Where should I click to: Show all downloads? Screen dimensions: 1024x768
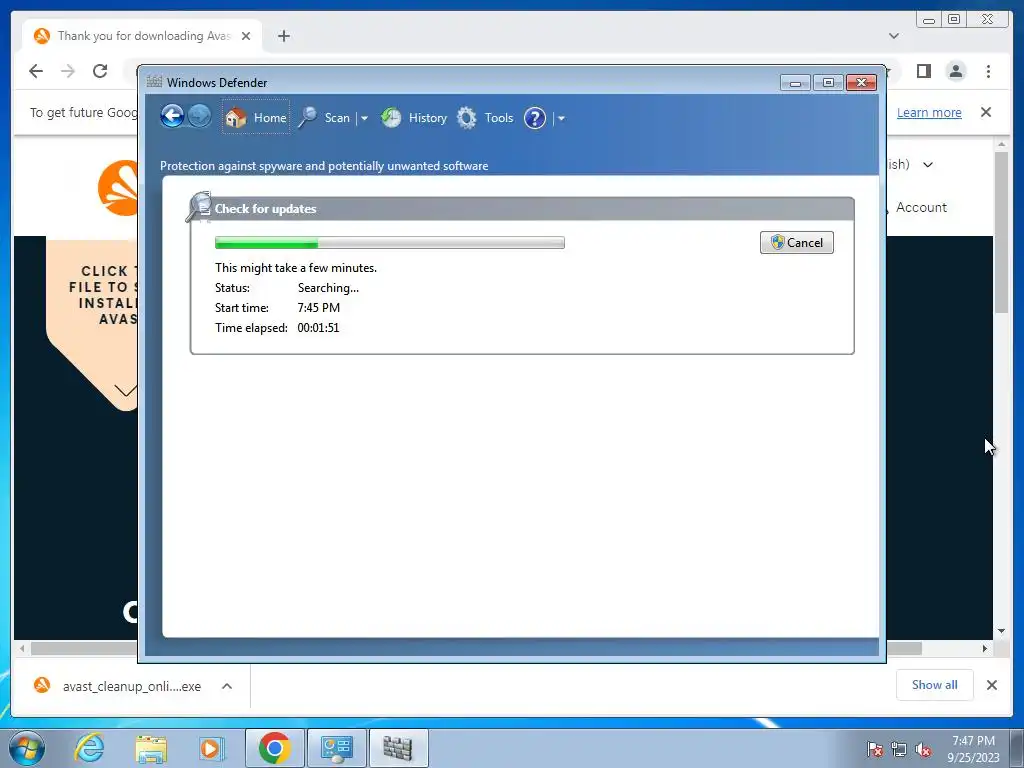coord(935,684)
